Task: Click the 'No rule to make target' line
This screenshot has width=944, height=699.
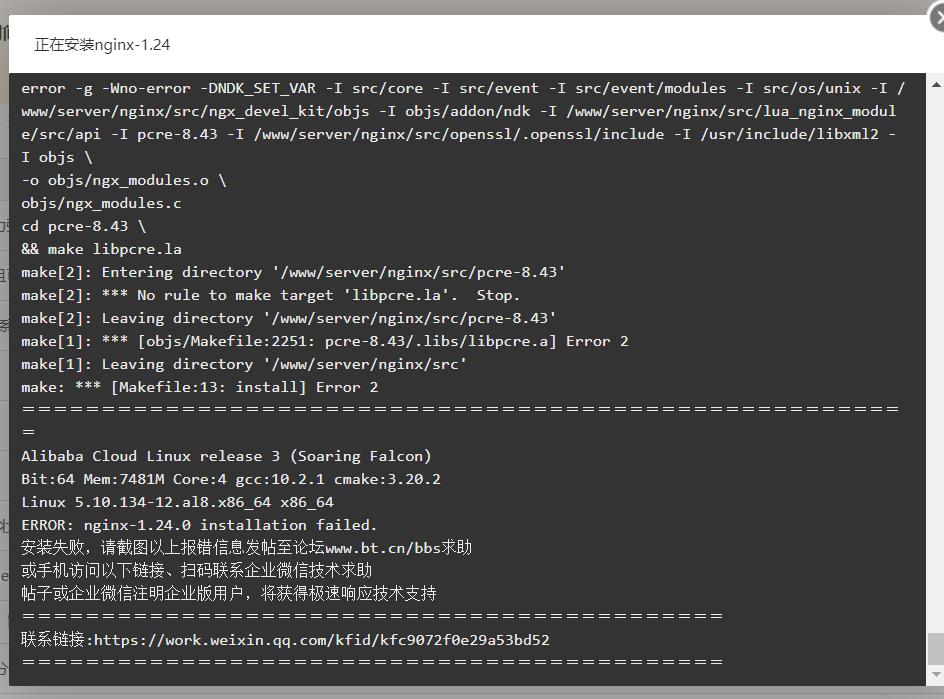Action: click(270, 296)
